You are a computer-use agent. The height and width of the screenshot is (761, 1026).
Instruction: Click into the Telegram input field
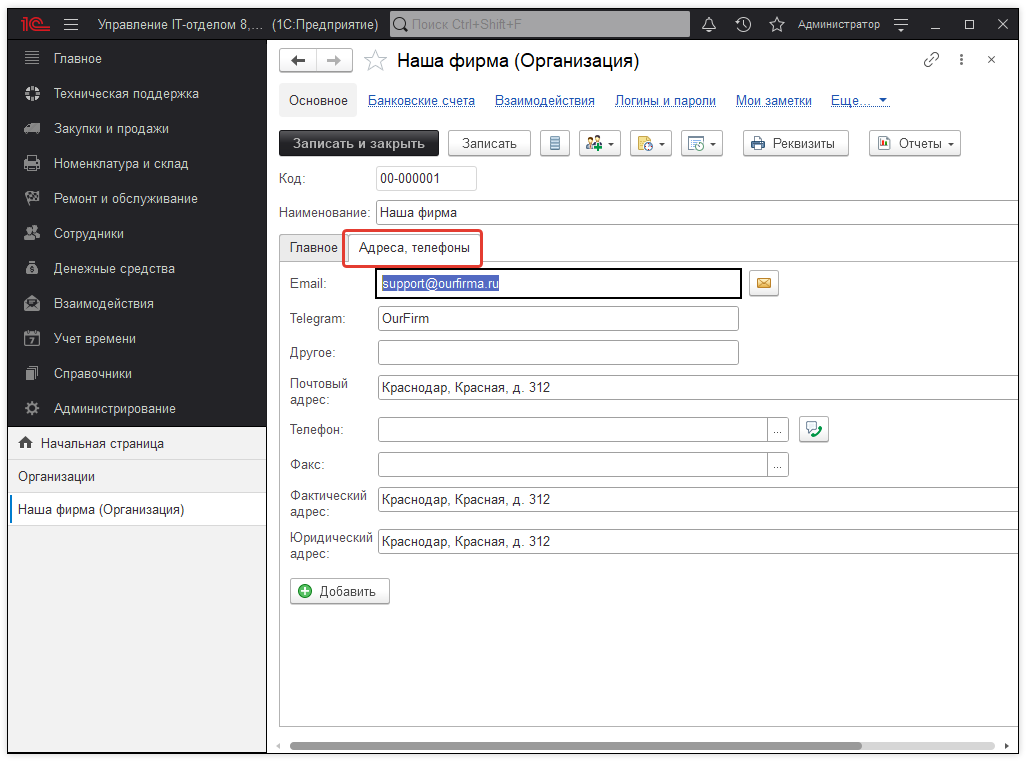pos(558,319)
